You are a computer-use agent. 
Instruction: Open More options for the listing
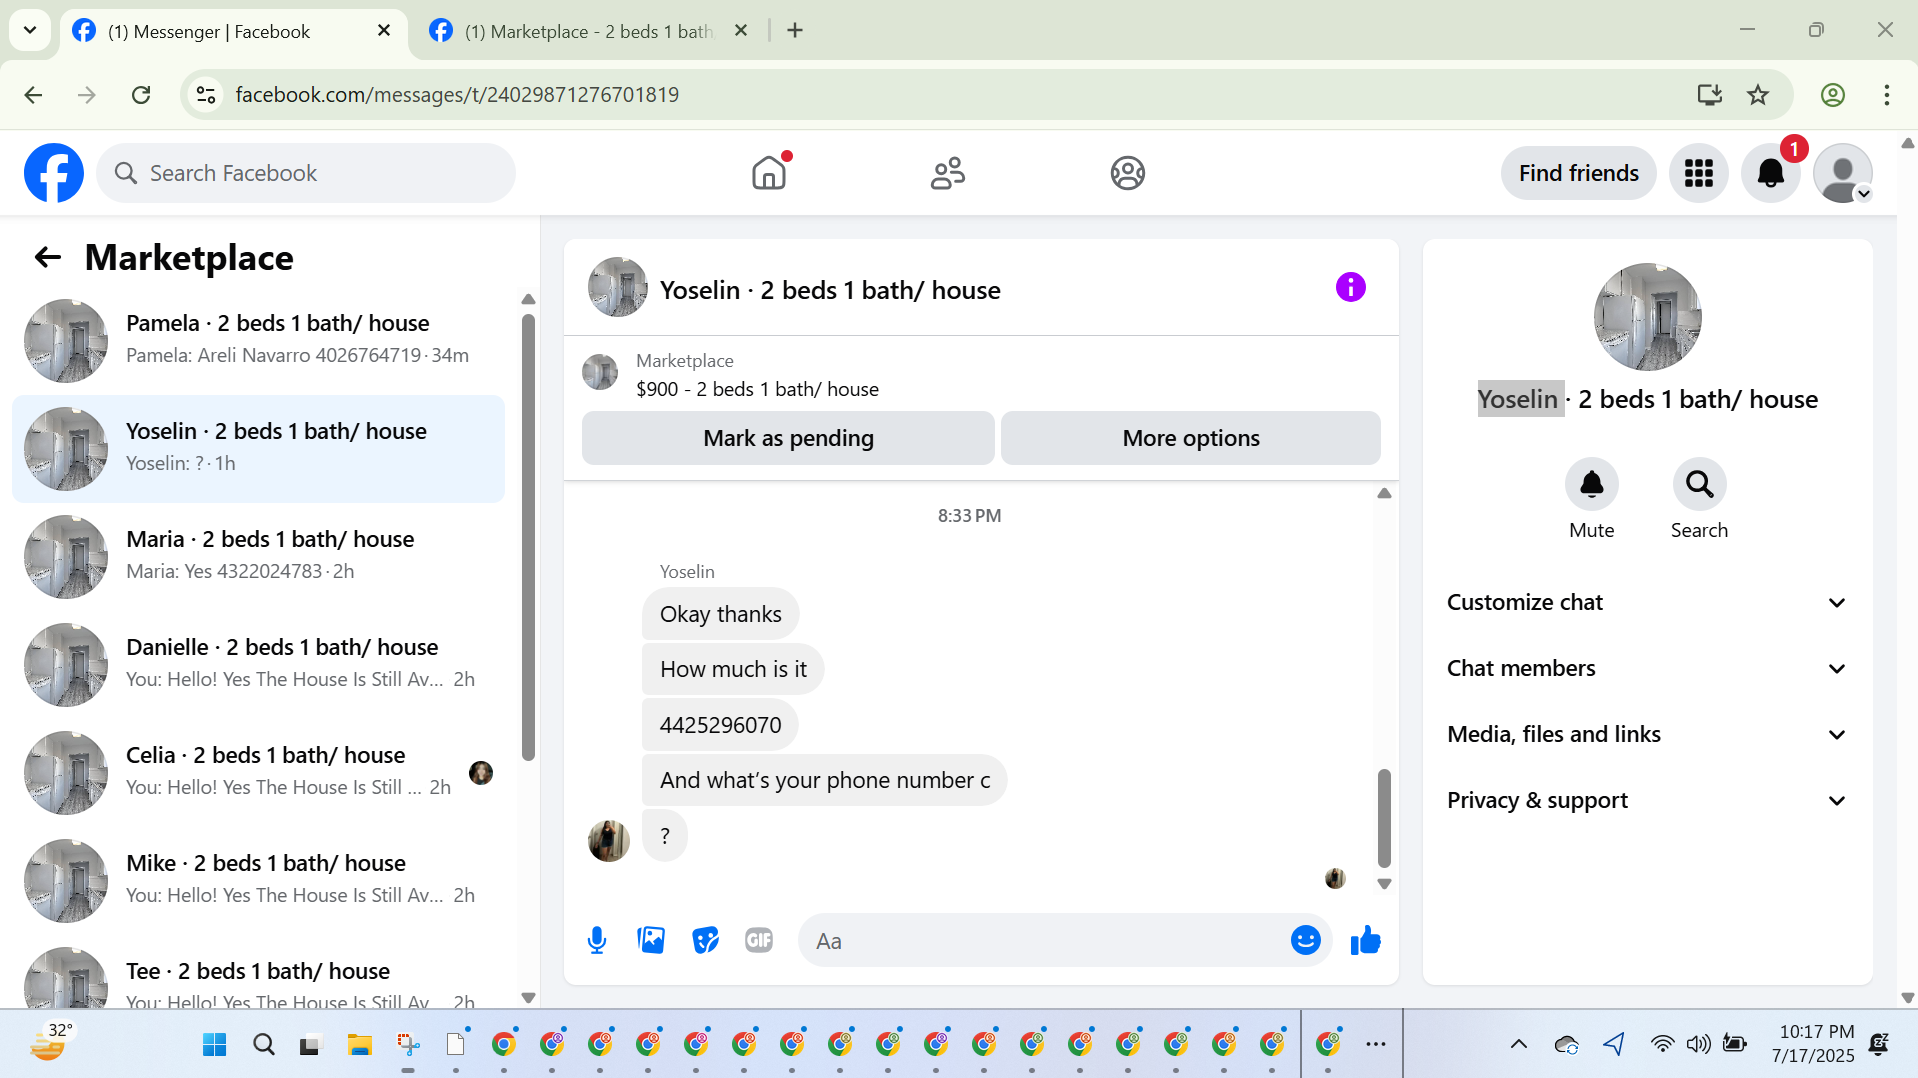[x=1191, y=438]
